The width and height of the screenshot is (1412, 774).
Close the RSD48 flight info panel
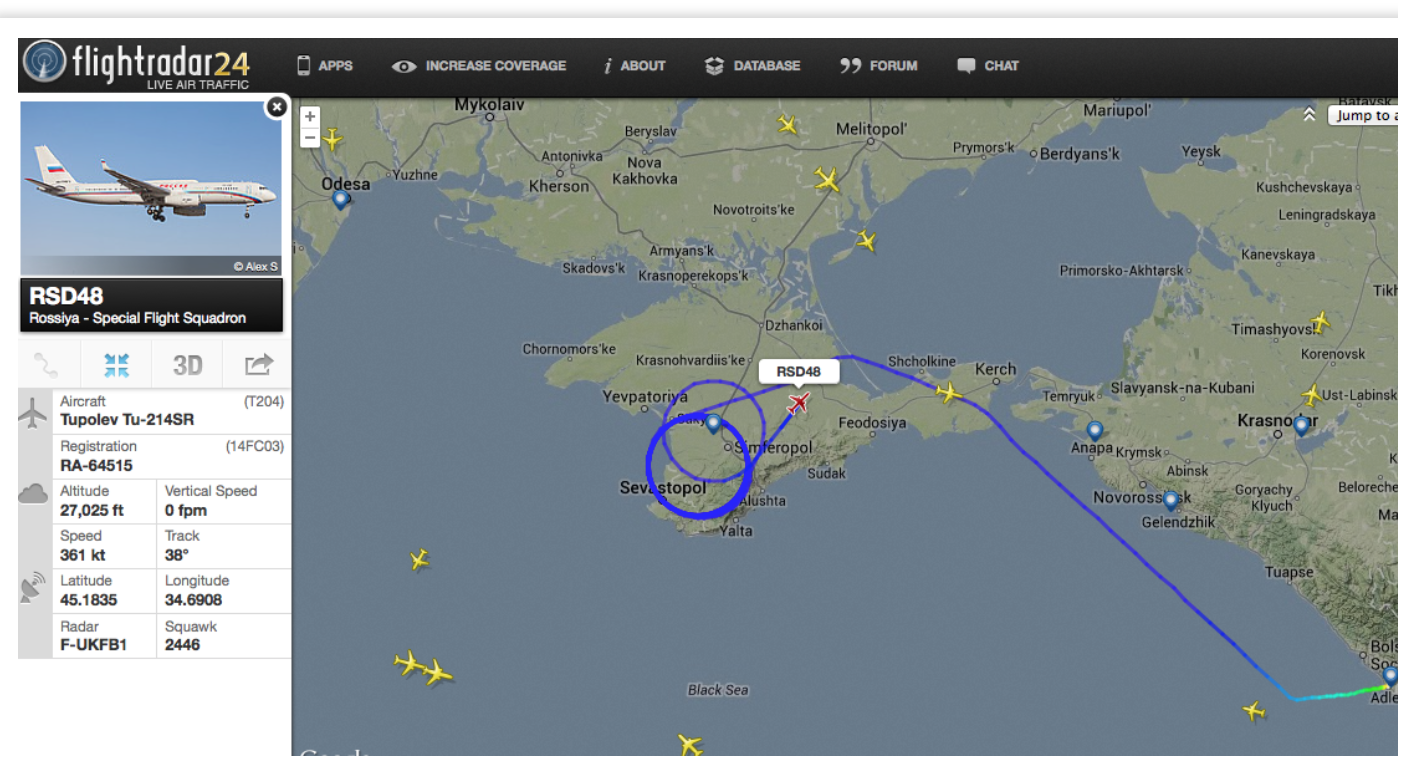point(277,107)
